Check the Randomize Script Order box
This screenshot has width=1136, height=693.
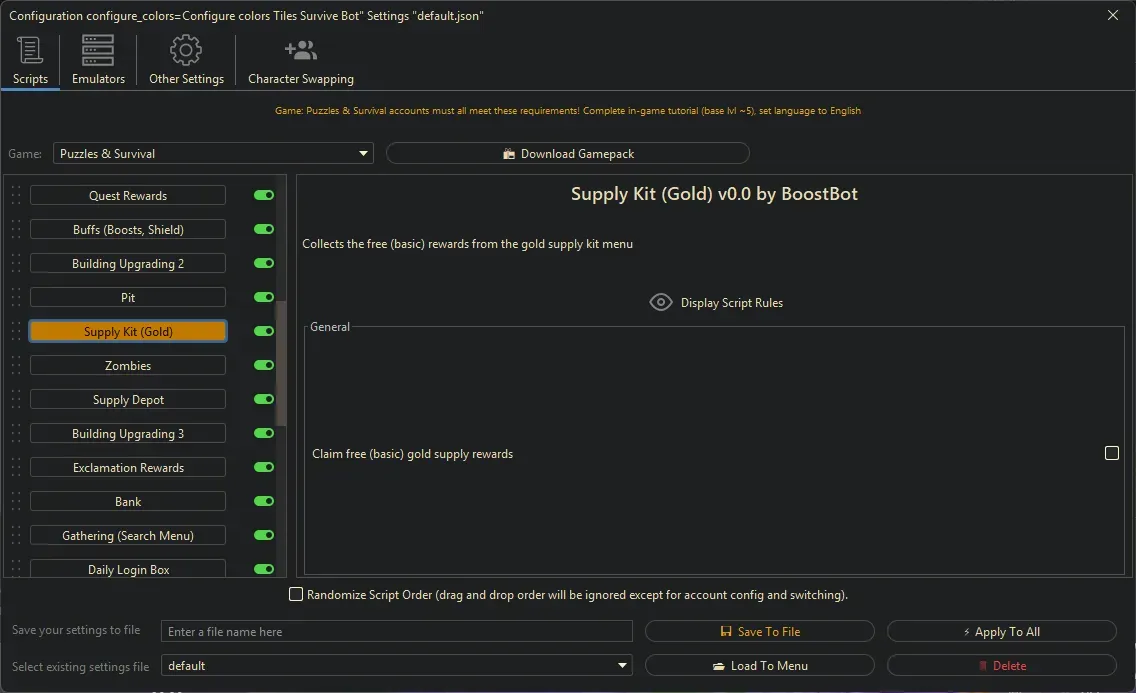296,594
